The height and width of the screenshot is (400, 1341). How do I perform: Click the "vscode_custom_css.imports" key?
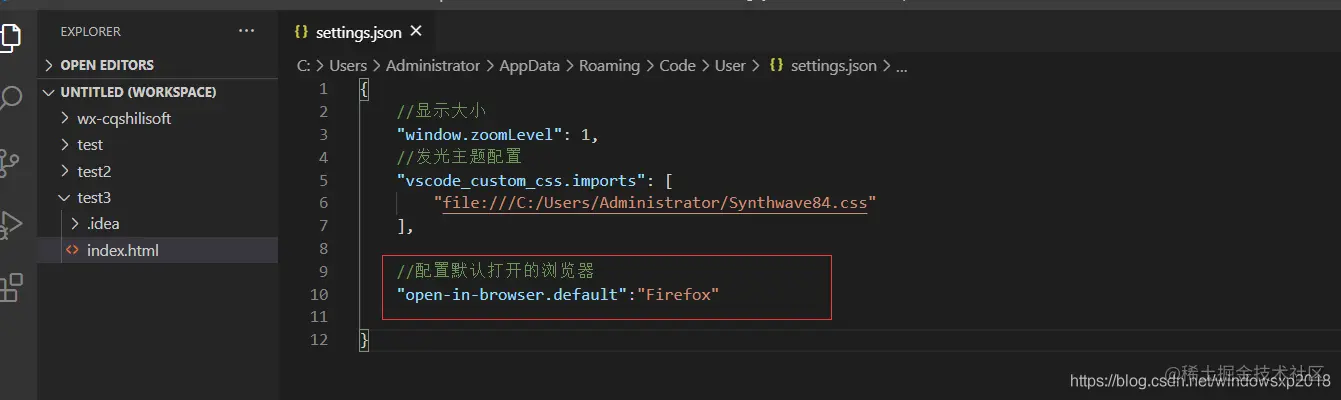[x=519, y=181]
